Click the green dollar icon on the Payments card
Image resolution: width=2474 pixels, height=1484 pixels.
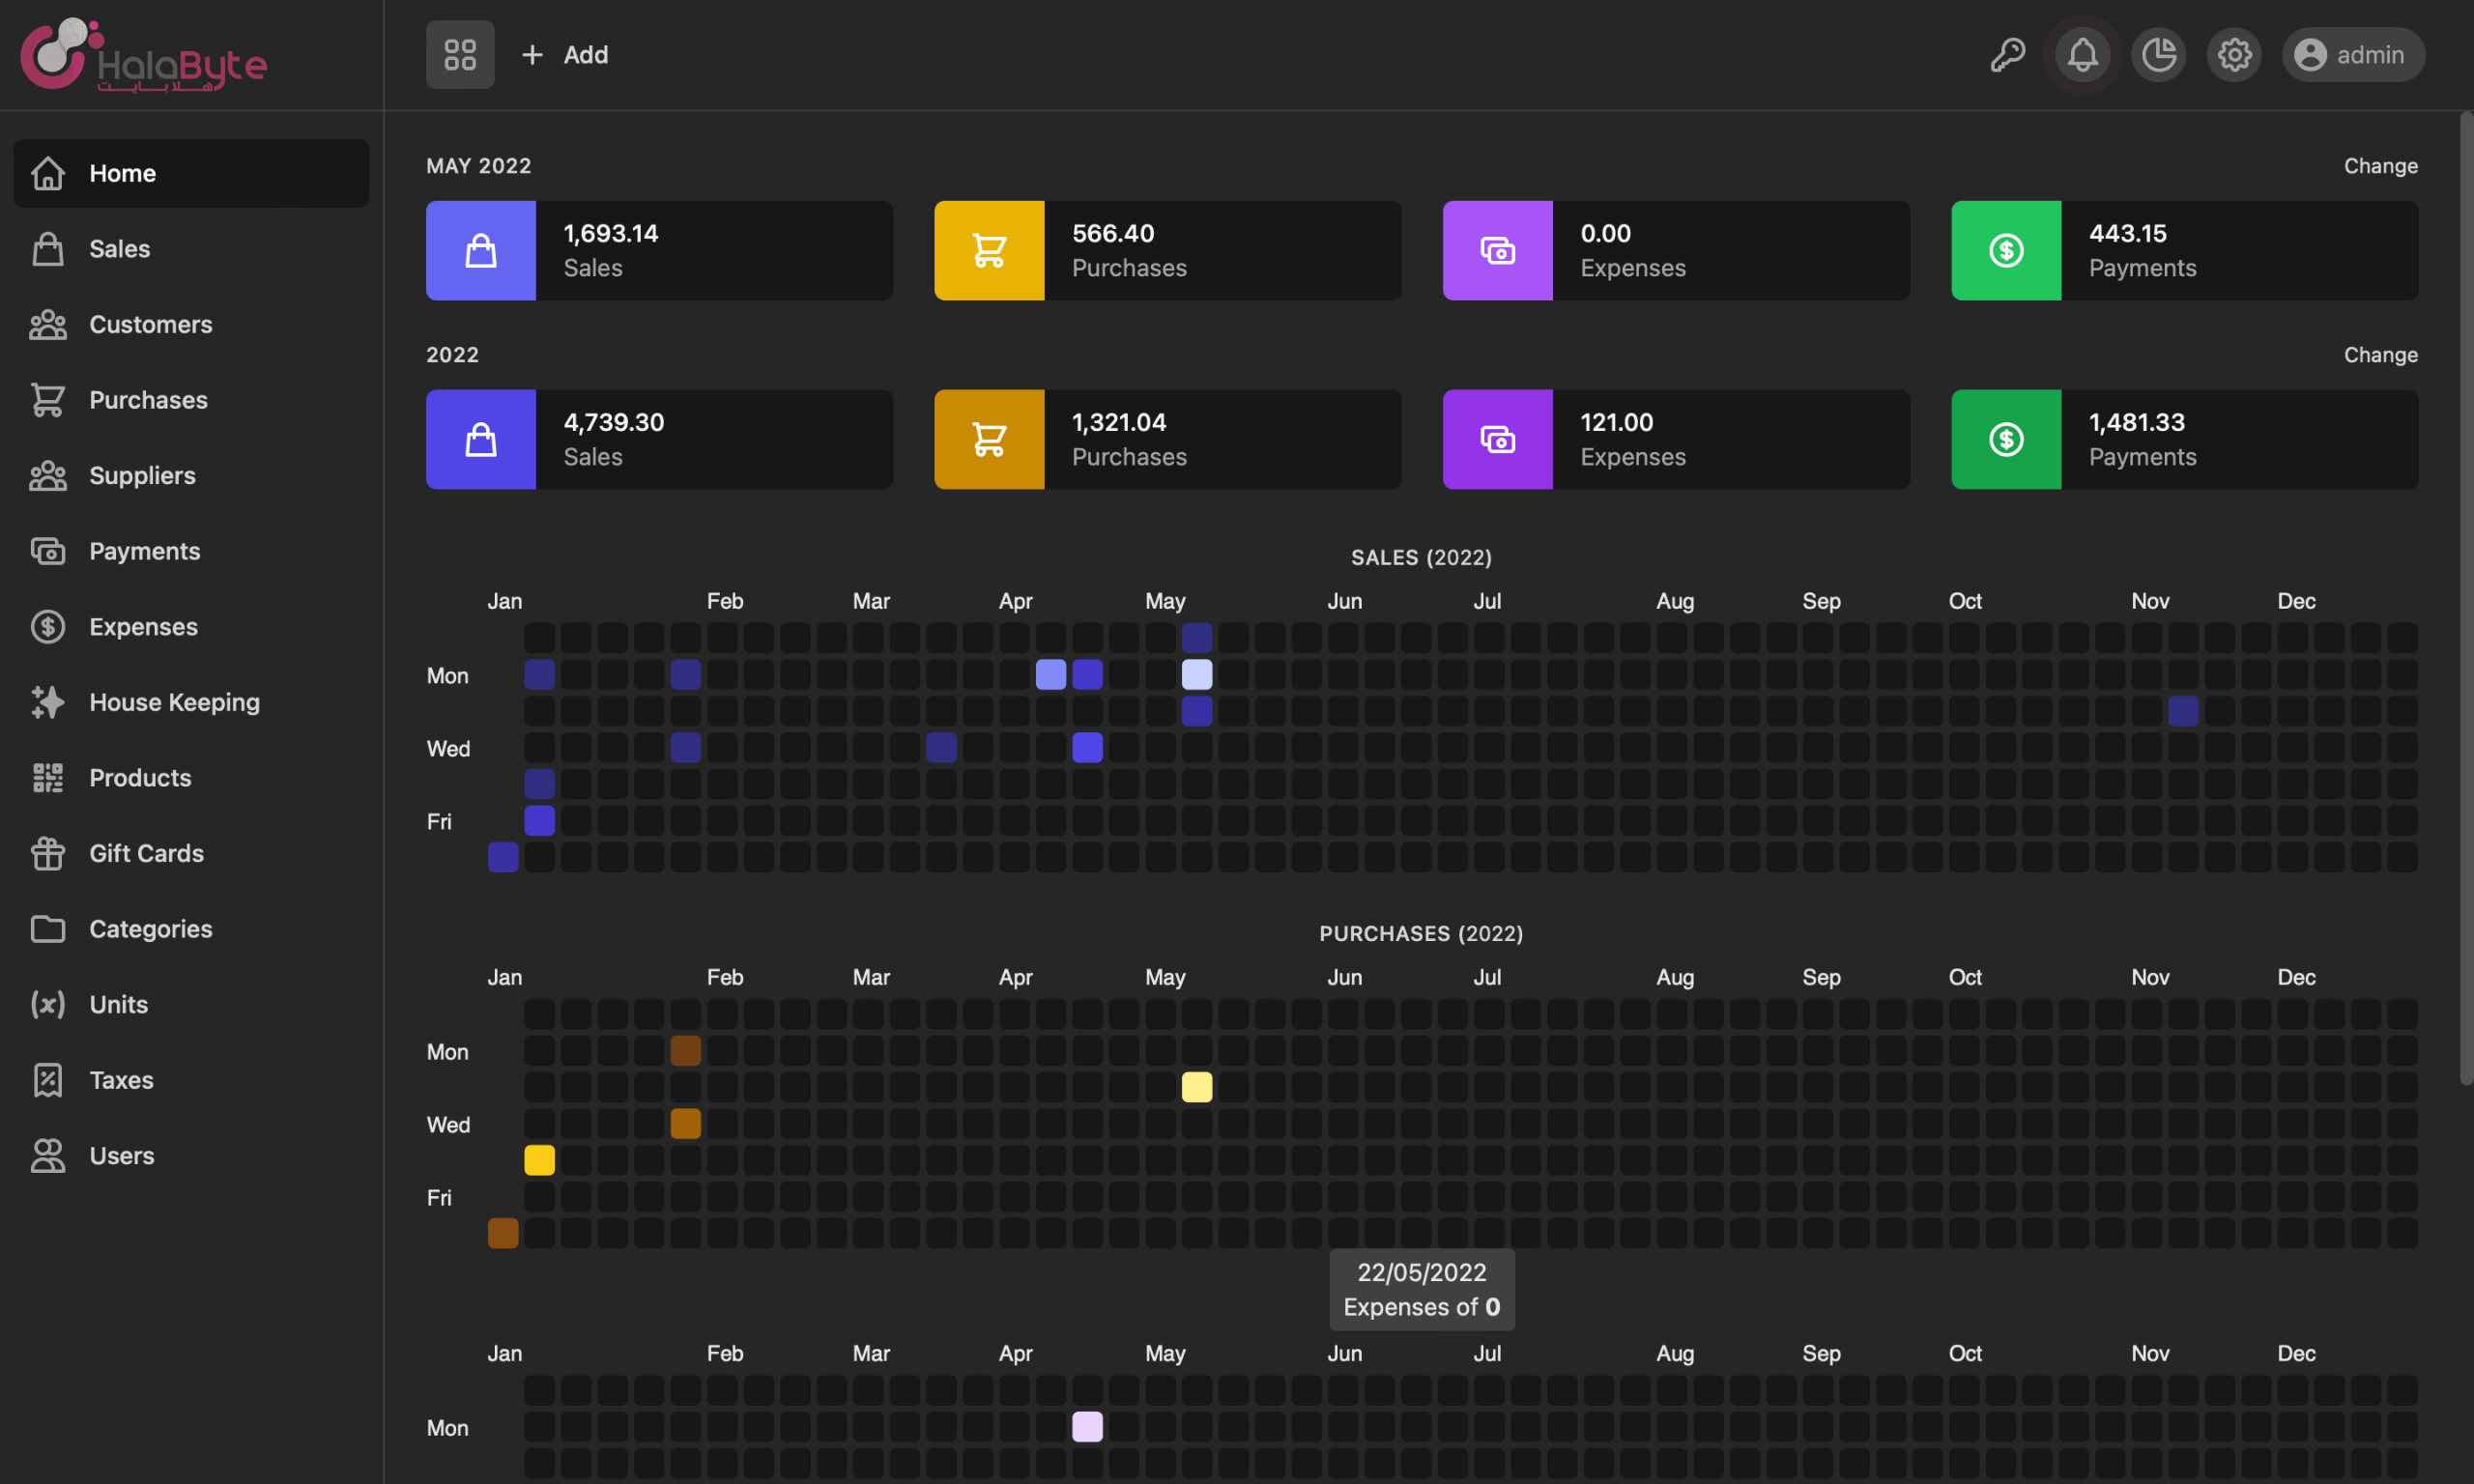click(2005, 250)
